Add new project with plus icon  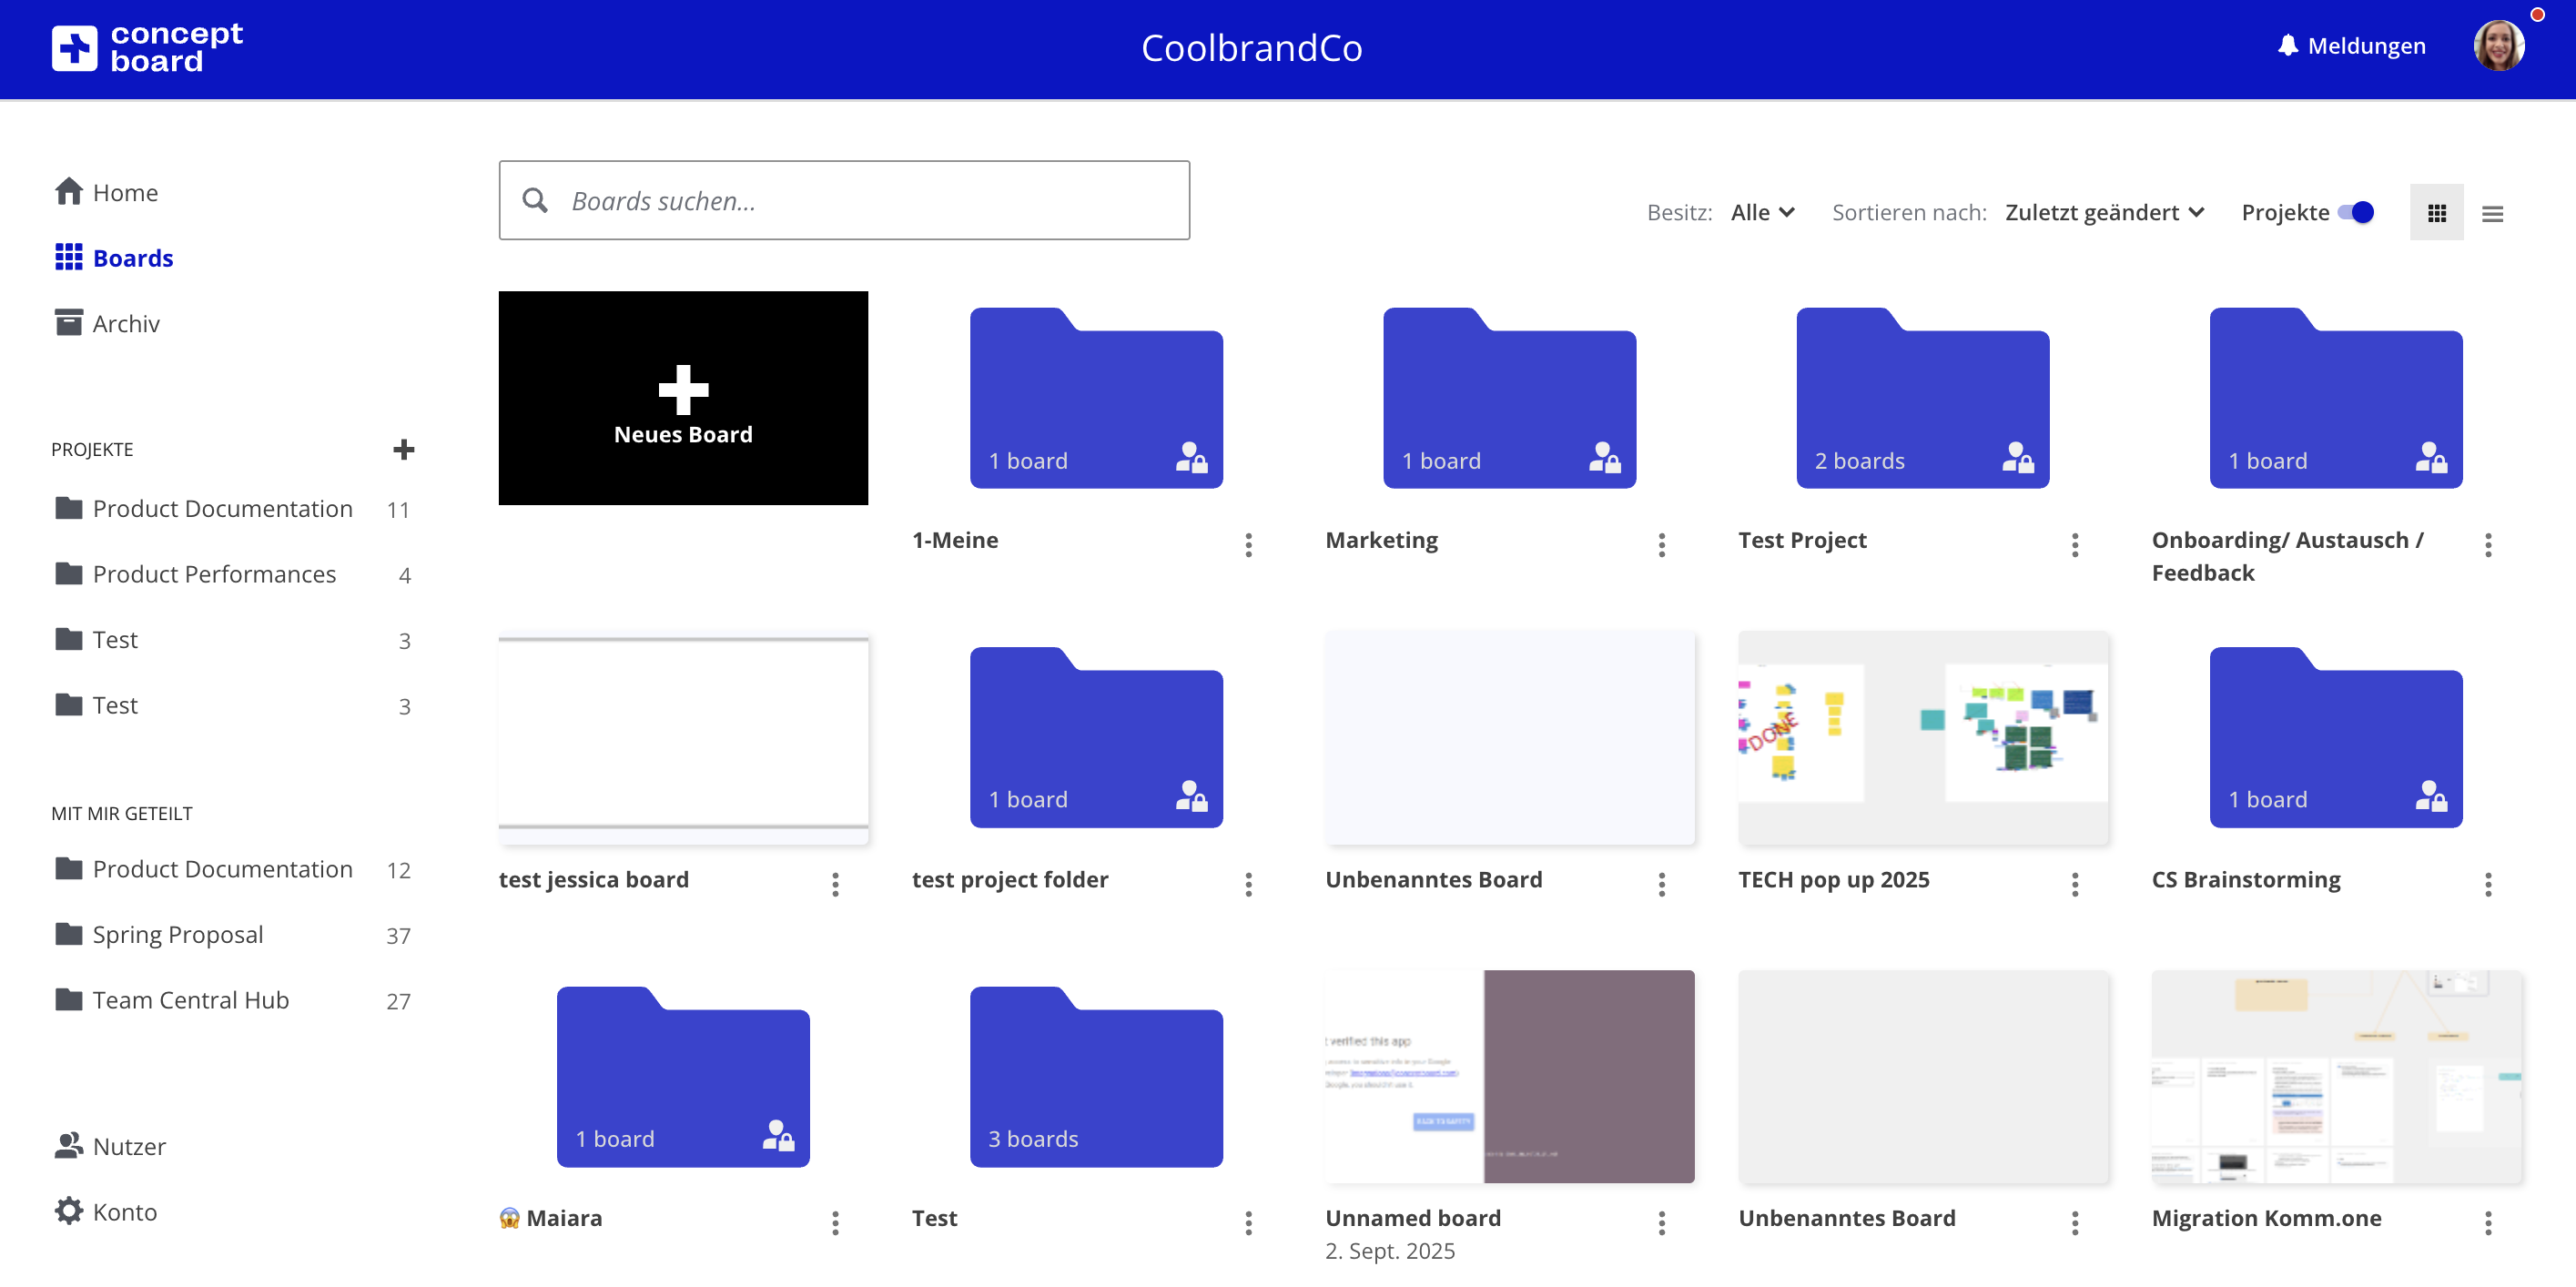click(403, 449)
